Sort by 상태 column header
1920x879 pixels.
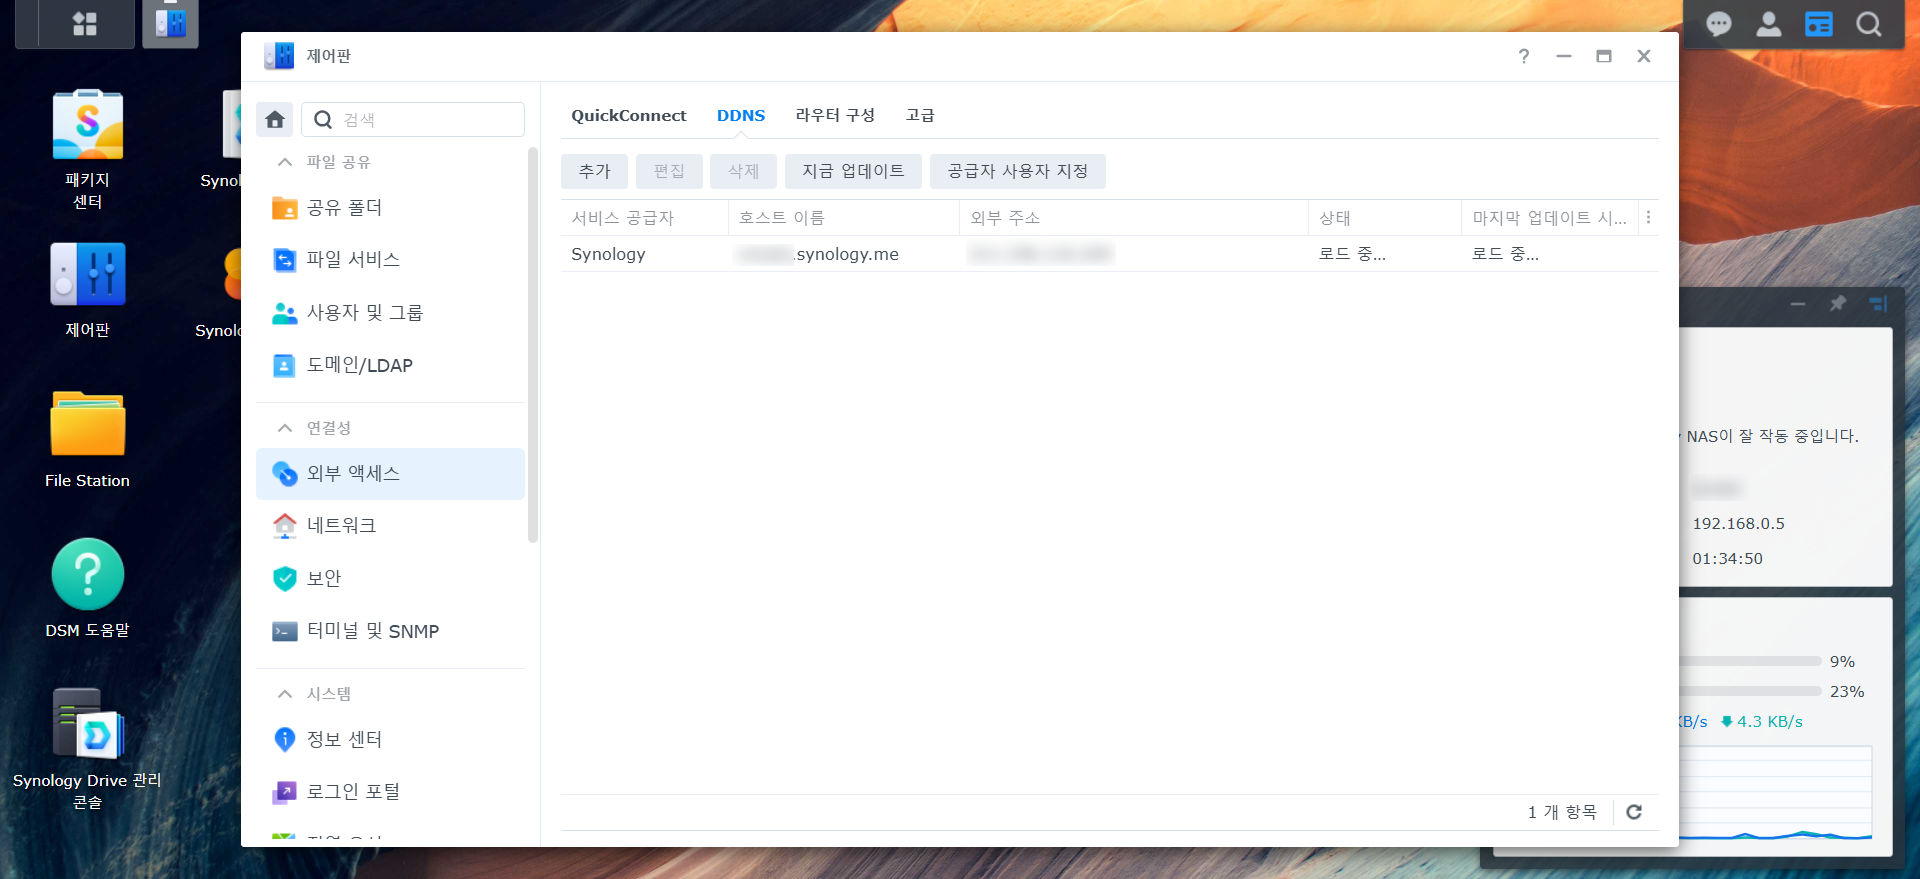click(1385, 218)
